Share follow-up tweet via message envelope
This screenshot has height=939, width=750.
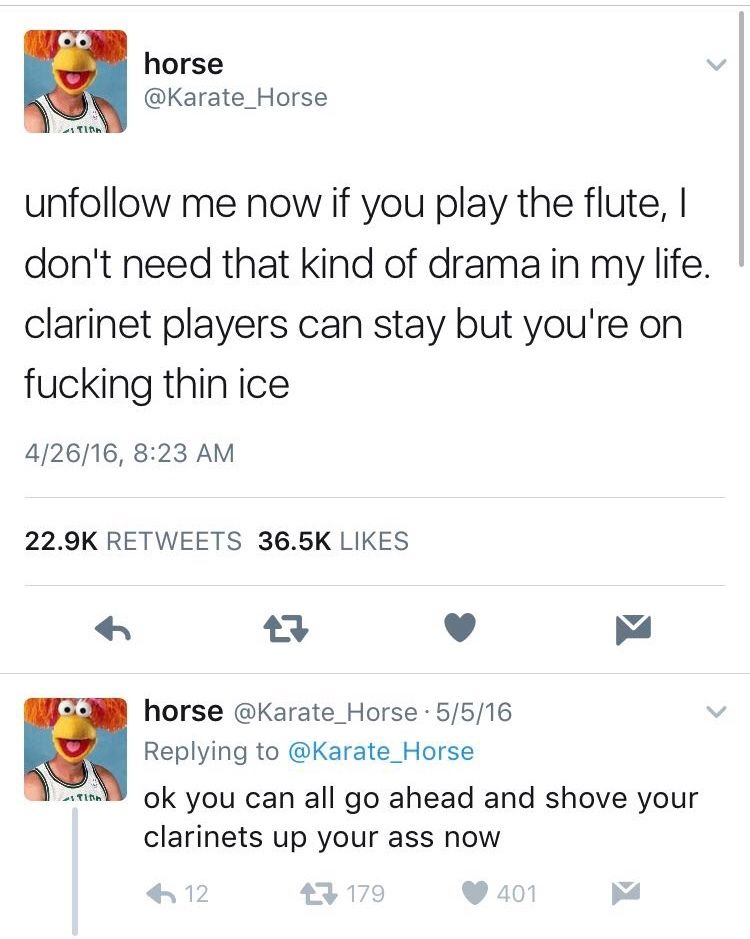(x=626, y=892)
